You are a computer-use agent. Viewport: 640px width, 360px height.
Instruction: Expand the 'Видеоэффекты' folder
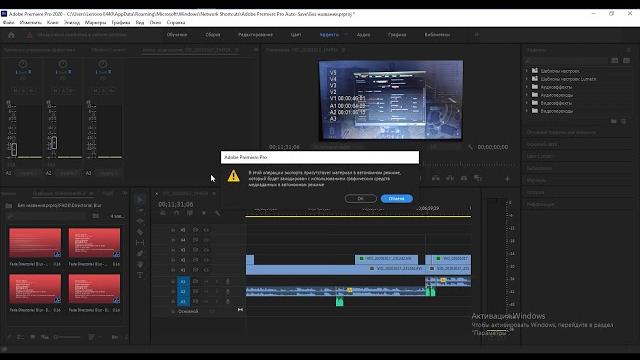(527, 103)
